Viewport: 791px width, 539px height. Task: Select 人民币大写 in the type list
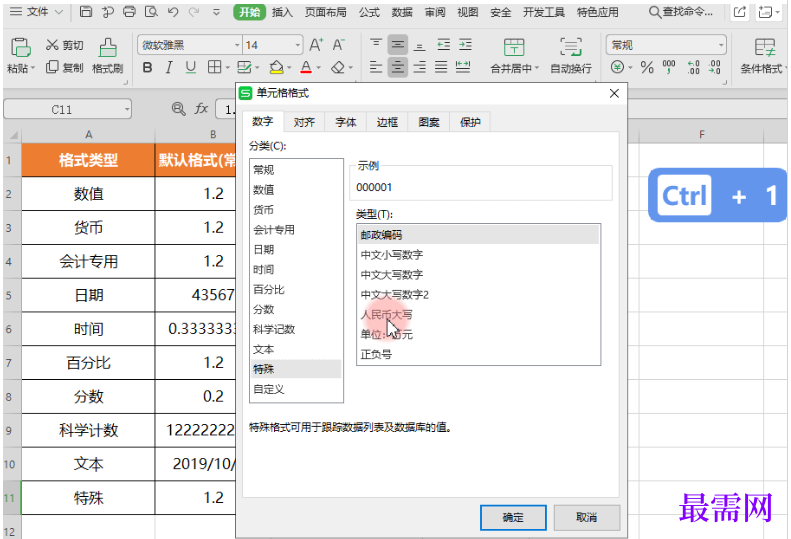[x=386, y=314]
